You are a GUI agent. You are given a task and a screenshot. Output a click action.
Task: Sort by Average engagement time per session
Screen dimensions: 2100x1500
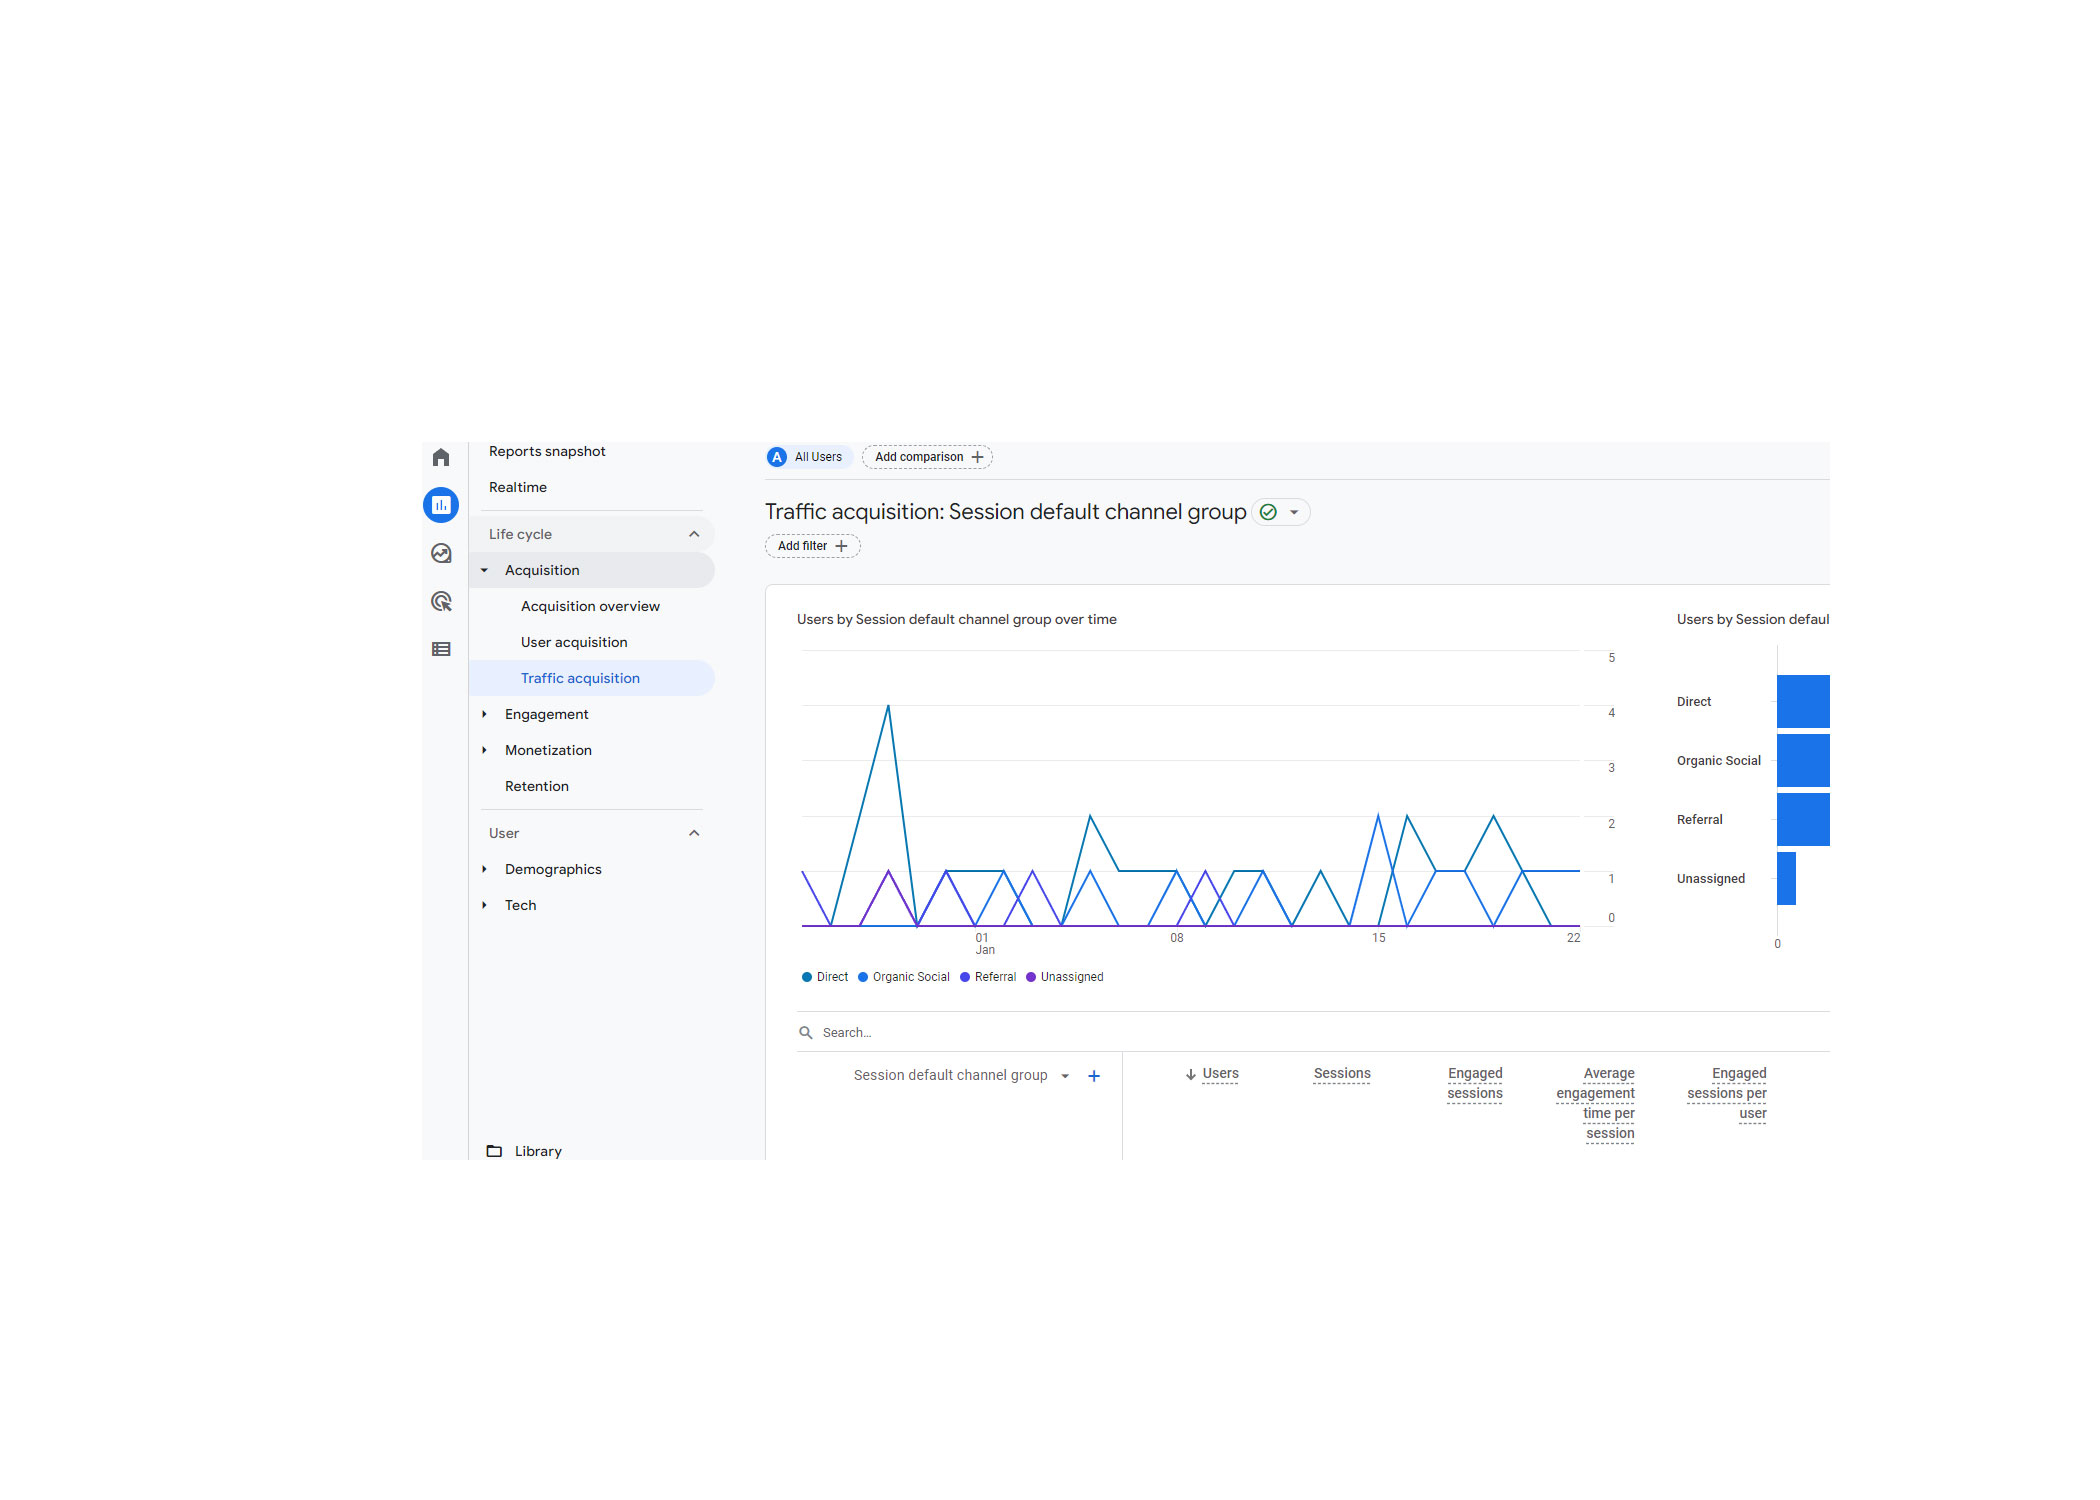1595,1104
